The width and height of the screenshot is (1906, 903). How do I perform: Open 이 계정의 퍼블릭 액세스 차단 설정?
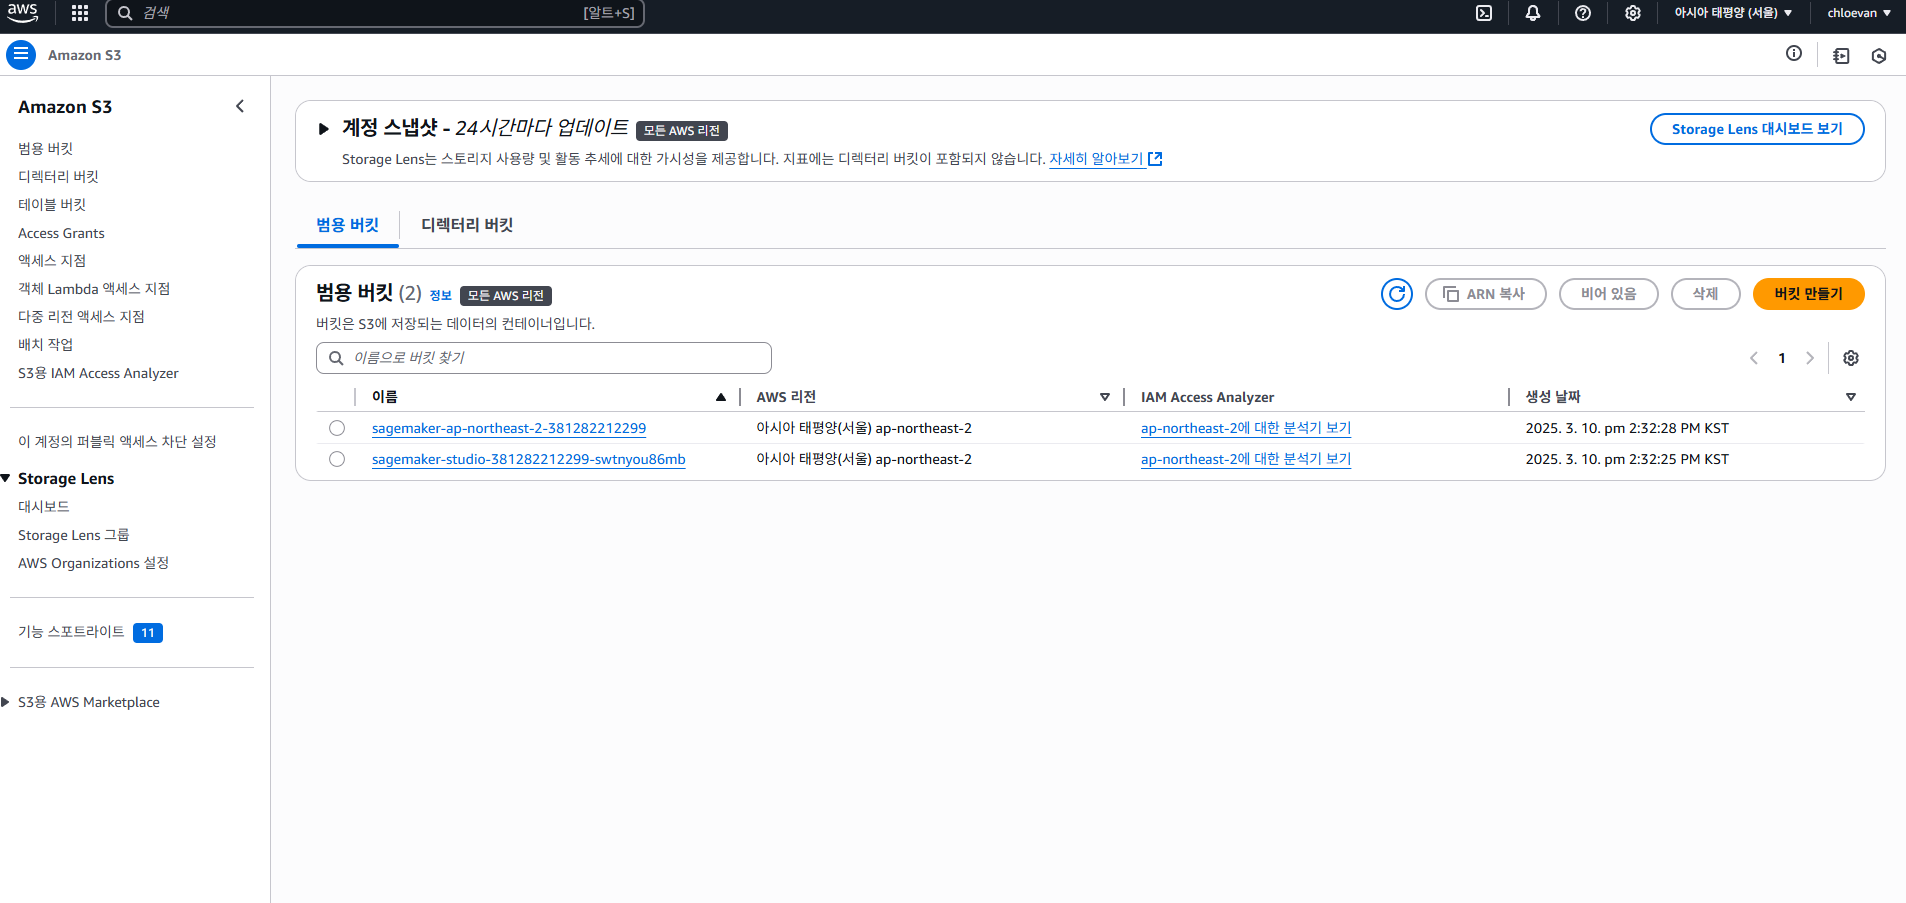(117, 441)
